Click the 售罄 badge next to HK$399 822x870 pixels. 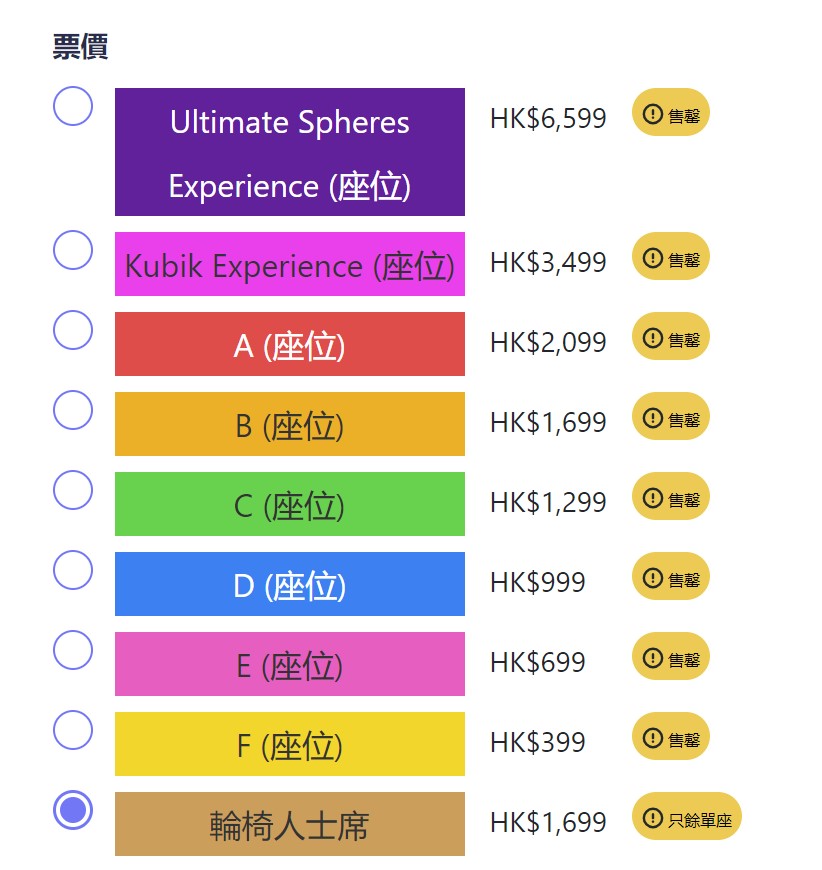click(671, 738)
